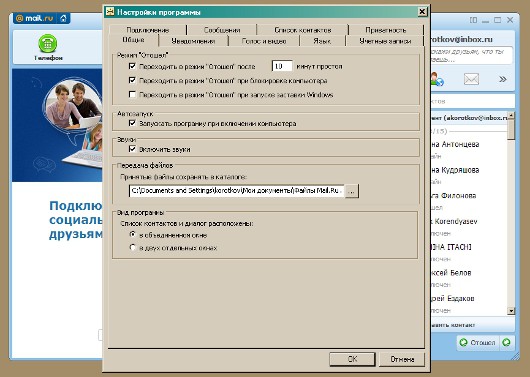Toggle 'Отошел' after idle minutes checkbox
The image size is (530, 377).
coord(132,66)
